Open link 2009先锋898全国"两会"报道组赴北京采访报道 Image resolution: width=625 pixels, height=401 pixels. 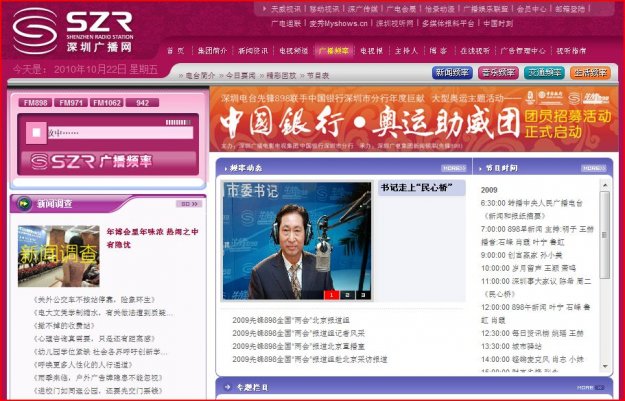(x=310, y=360)
